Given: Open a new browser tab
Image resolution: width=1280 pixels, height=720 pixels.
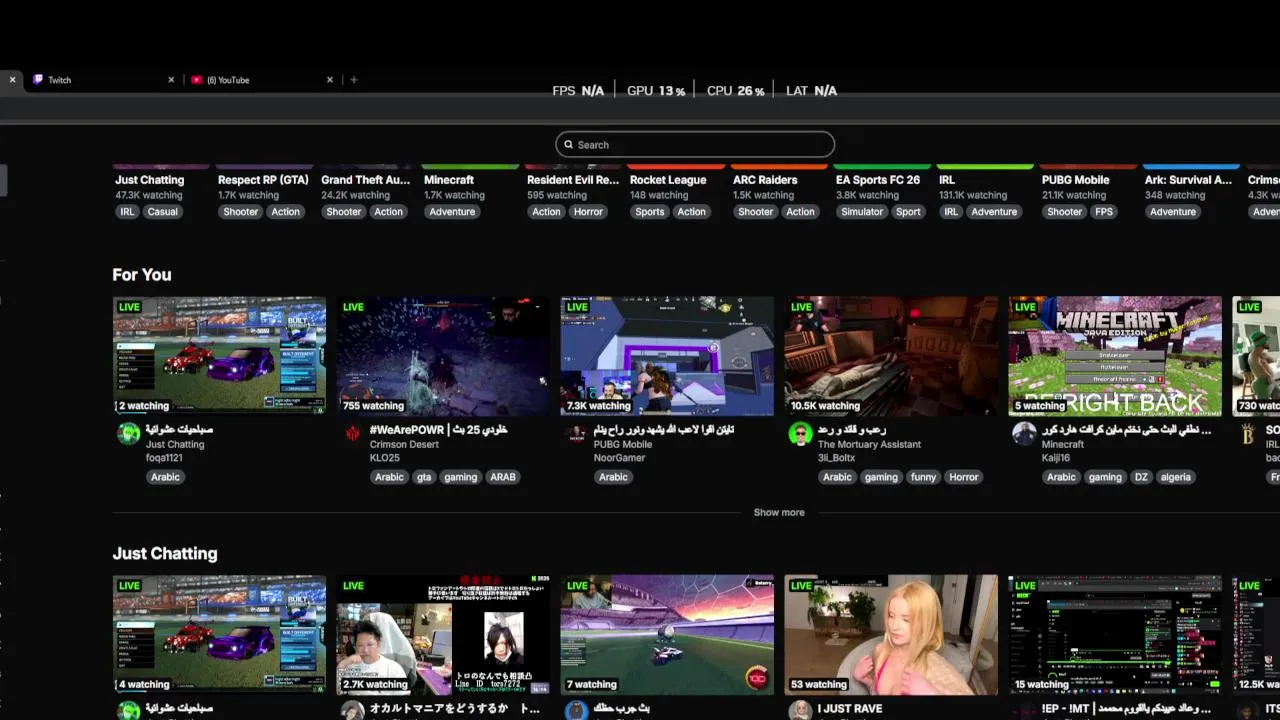Looking at the screenshot, I should pos(353,80).
